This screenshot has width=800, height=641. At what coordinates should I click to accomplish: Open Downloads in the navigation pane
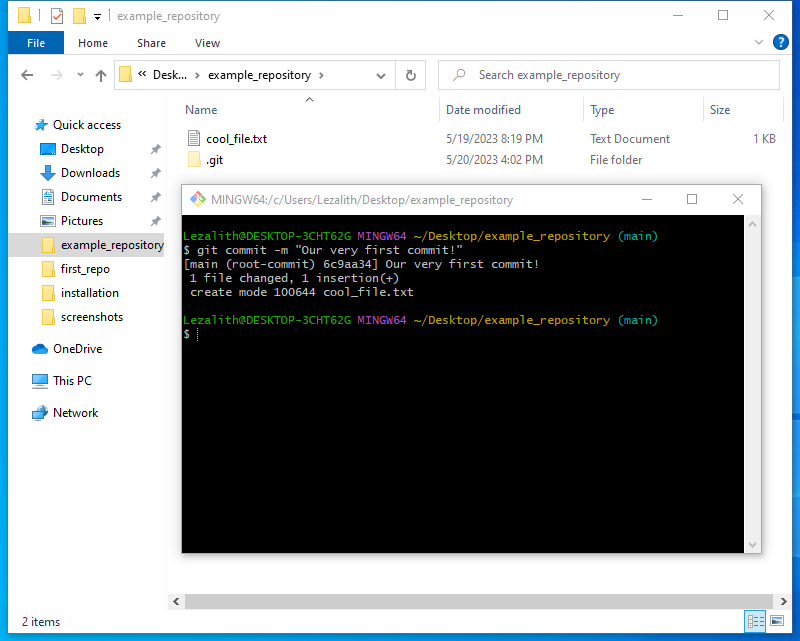tap(90, 173)
